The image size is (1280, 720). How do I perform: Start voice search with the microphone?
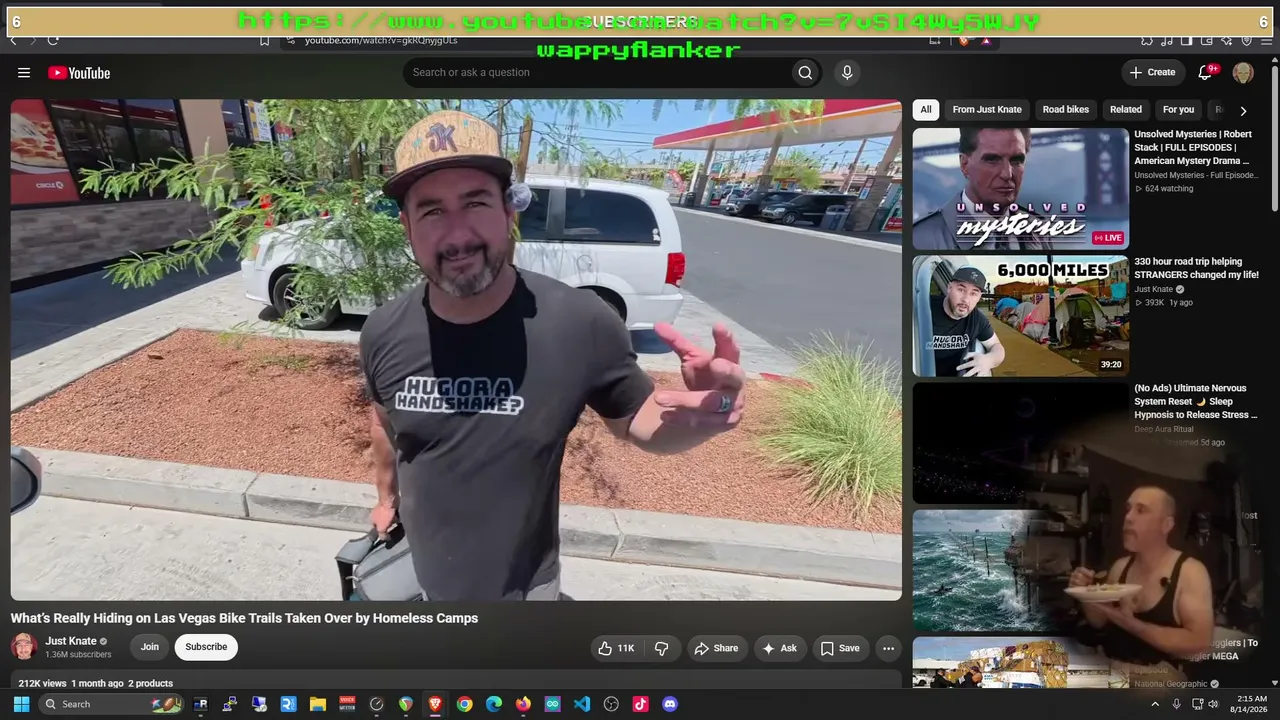click(847, 72)
